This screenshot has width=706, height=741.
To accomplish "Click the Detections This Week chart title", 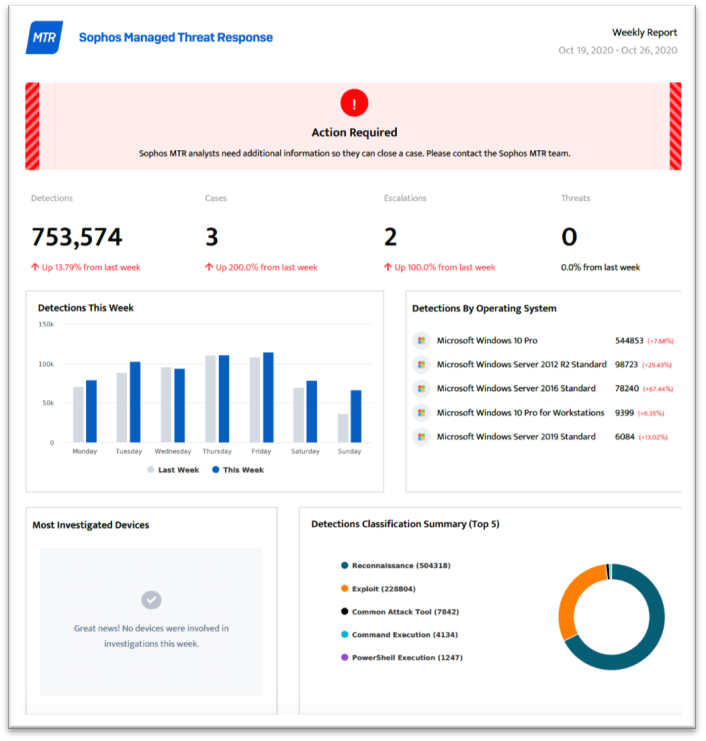I will pyautogui.click(x=86, y=308).
